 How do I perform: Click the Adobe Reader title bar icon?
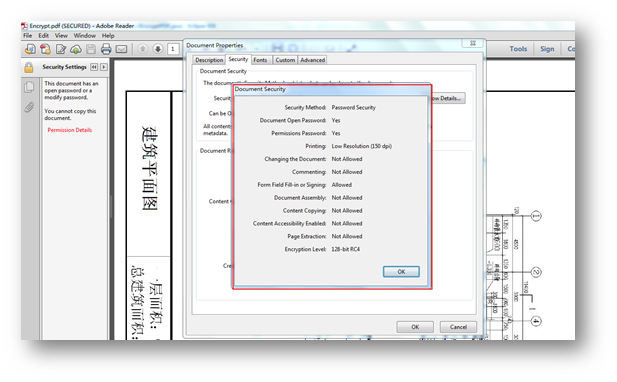pyautogui.click(x=24, y=26)
